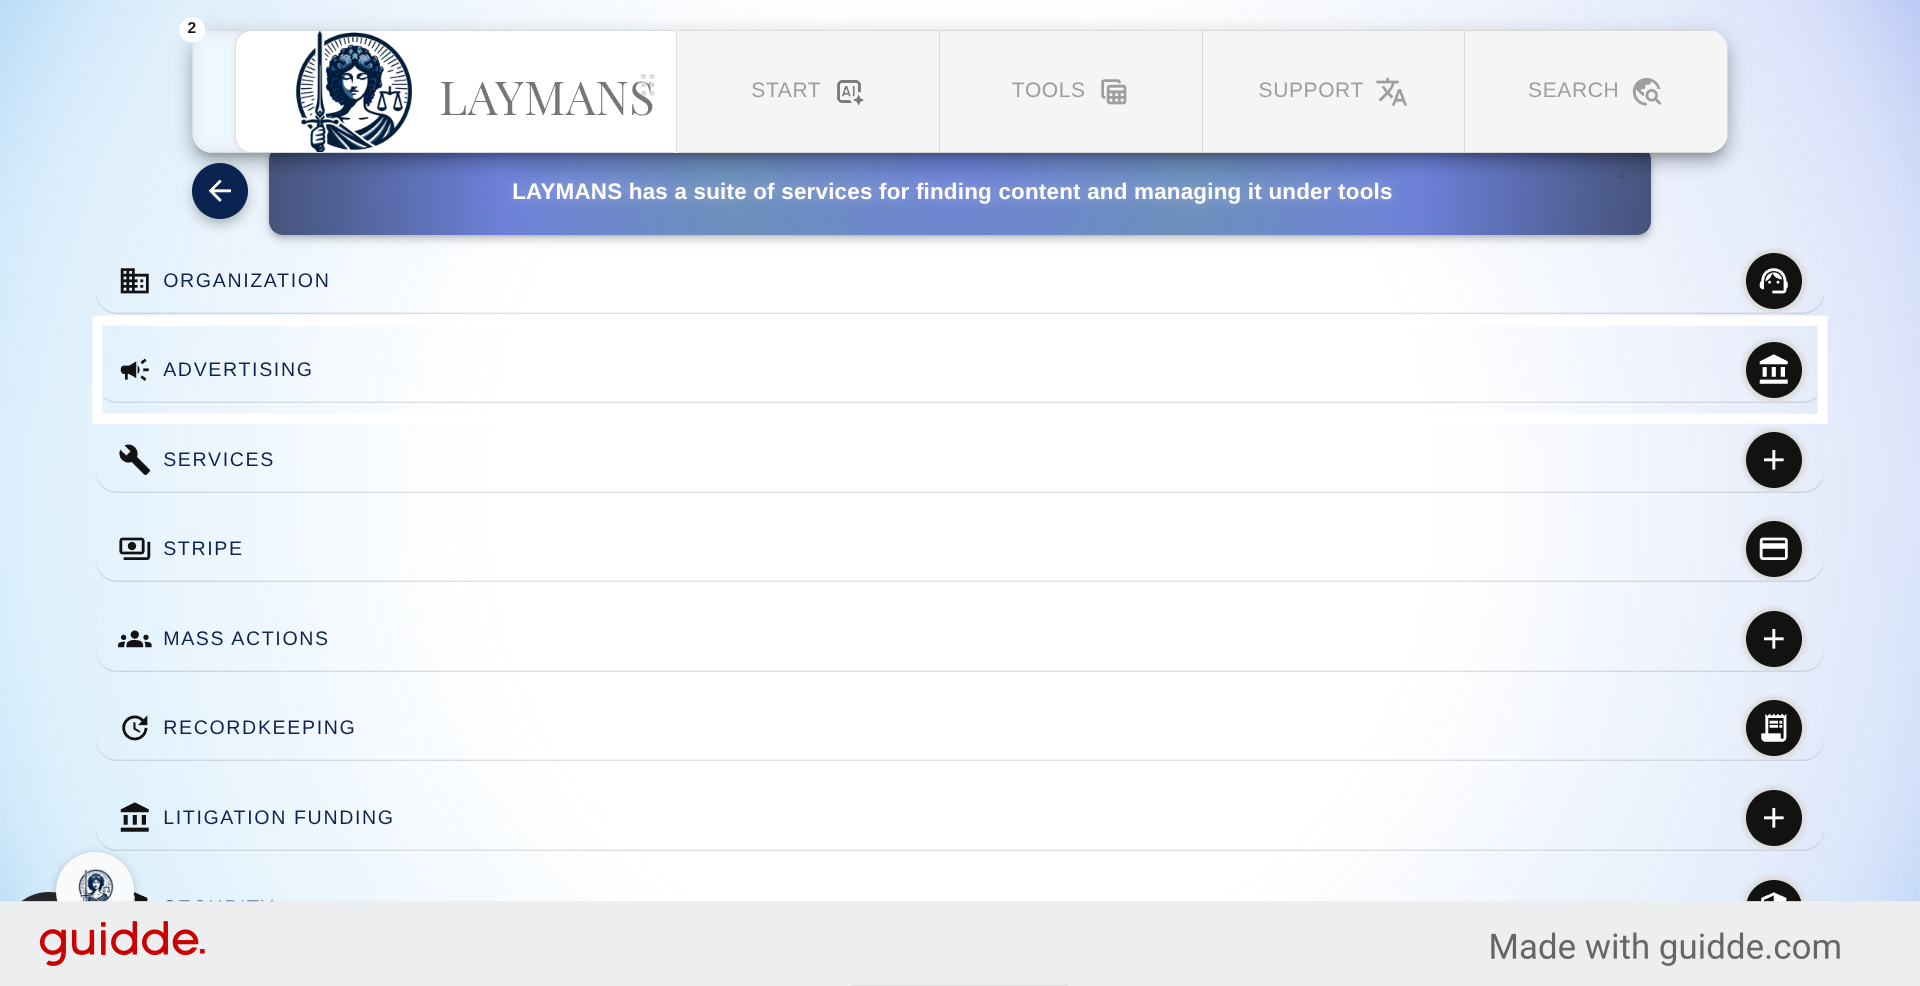Image resolution: width=1920 pixels, height=986 pixels.
Task: Expand SERVICES with the plus button
Action: pos(1774,460)
